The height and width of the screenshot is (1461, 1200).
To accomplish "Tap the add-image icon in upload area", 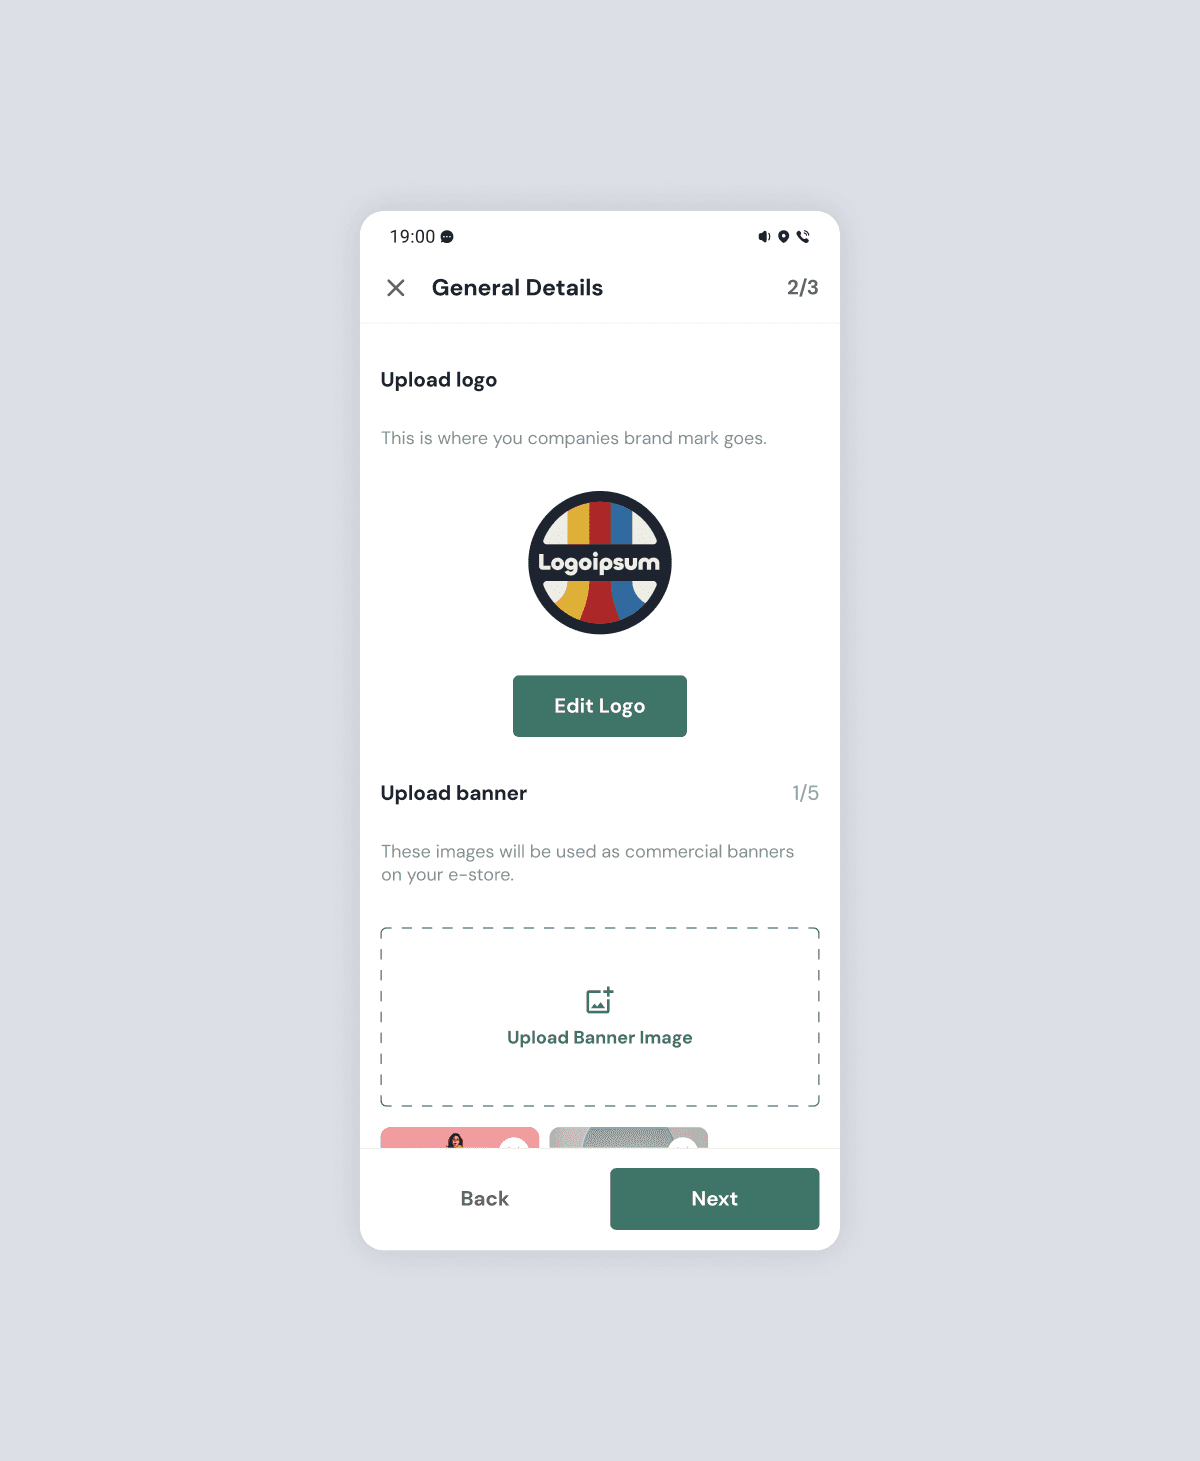I will coord(600,1000).
